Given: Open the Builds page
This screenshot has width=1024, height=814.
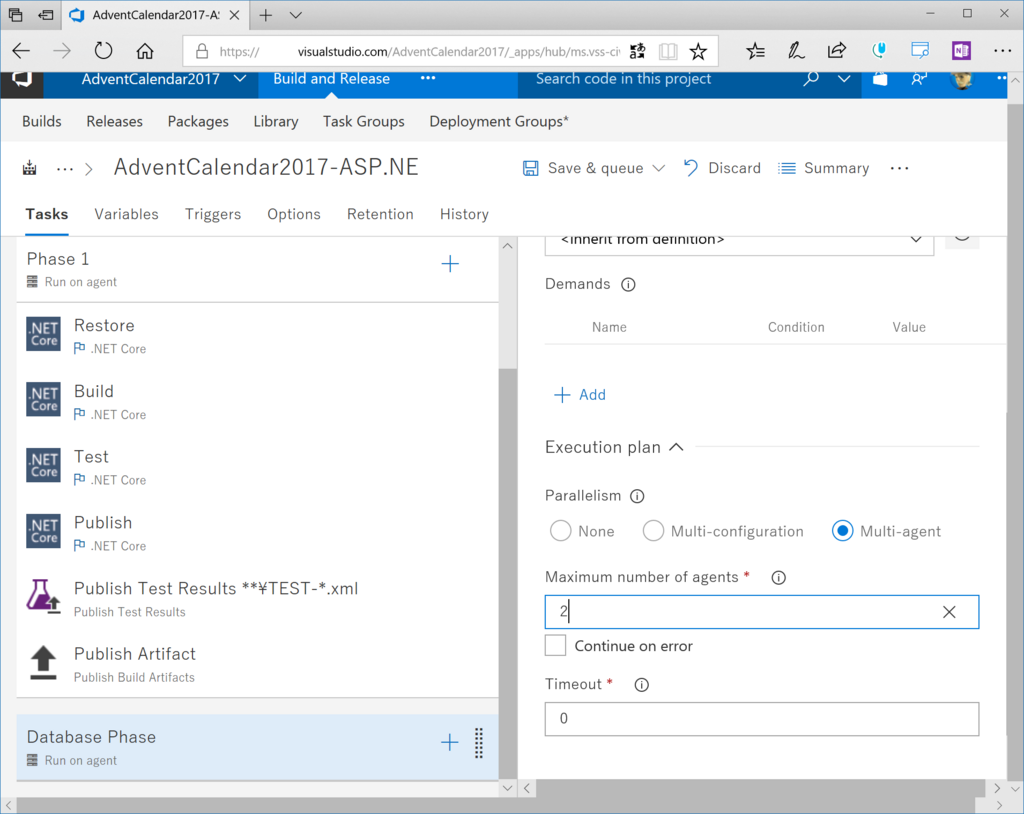Looking at the screenshot, I should pyautogui.click(x=42, y=122).
